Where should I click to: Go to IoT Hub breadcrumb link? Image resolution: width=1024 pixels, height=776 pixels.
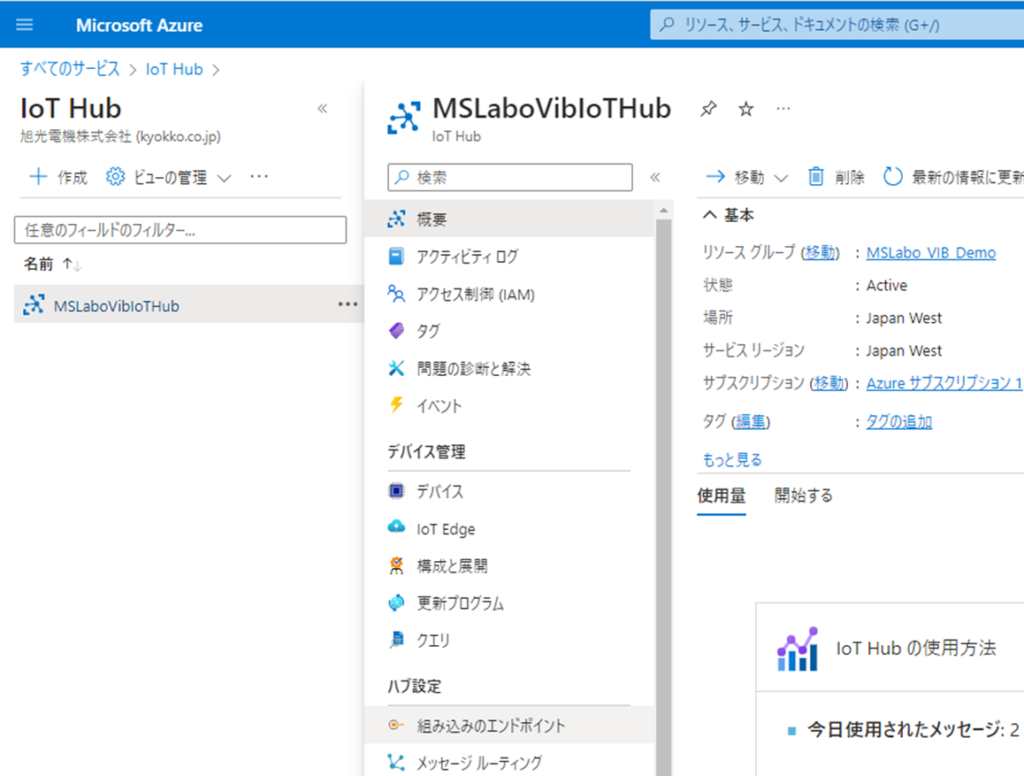coord(174,69)
